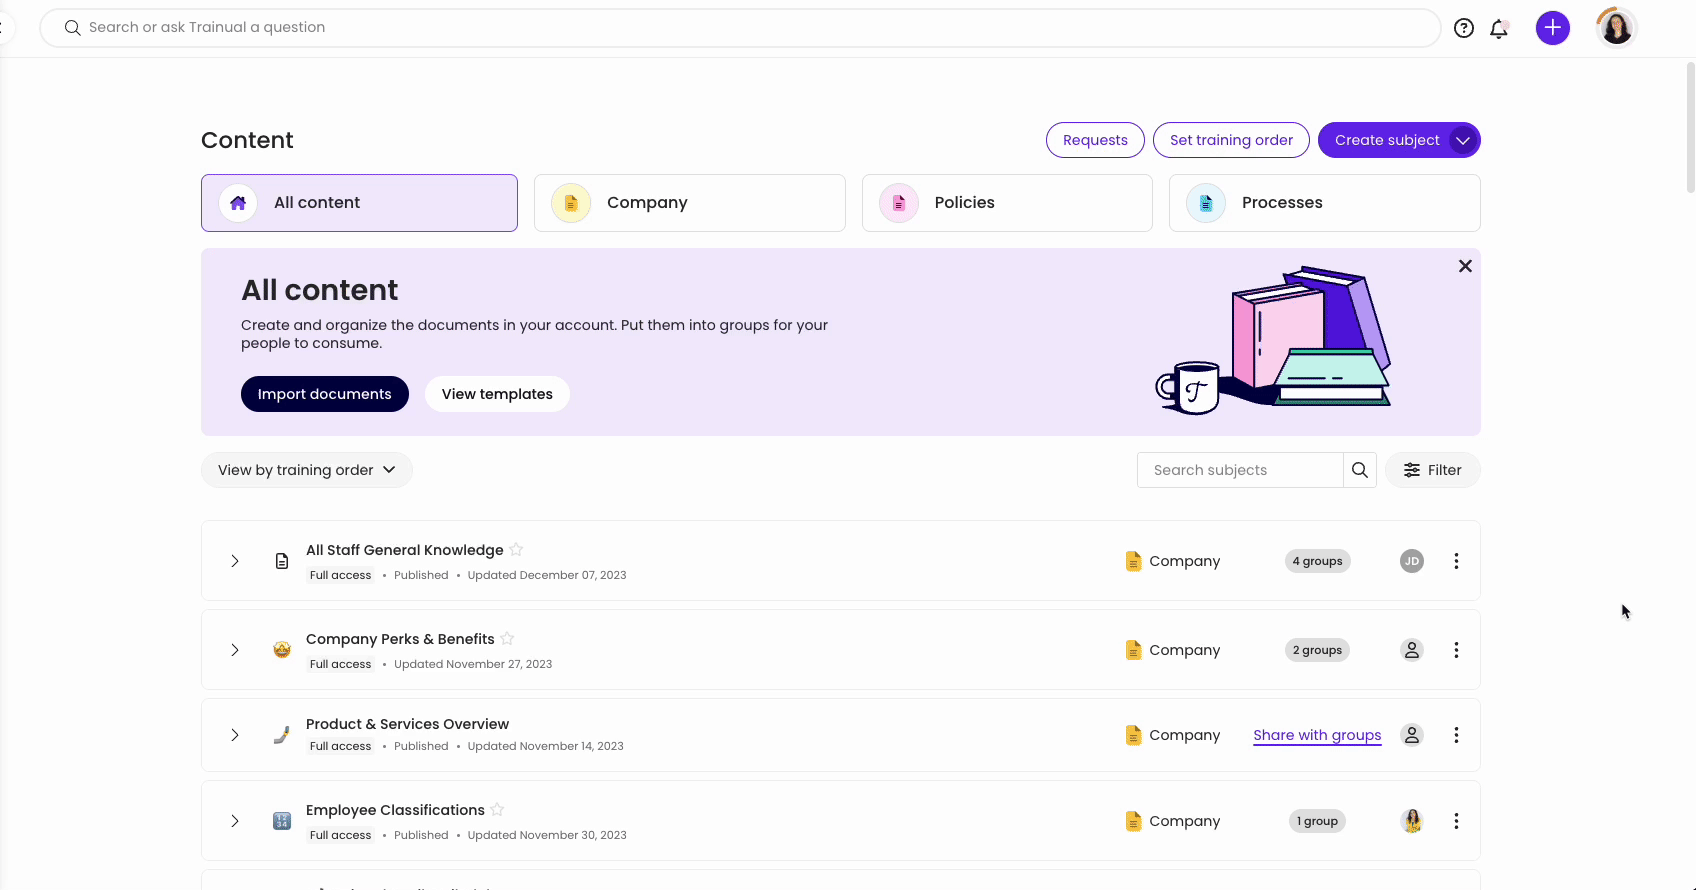This screenshot has height=890, width=1696.
Task: Open the notifications bell
Action: 1498,29
